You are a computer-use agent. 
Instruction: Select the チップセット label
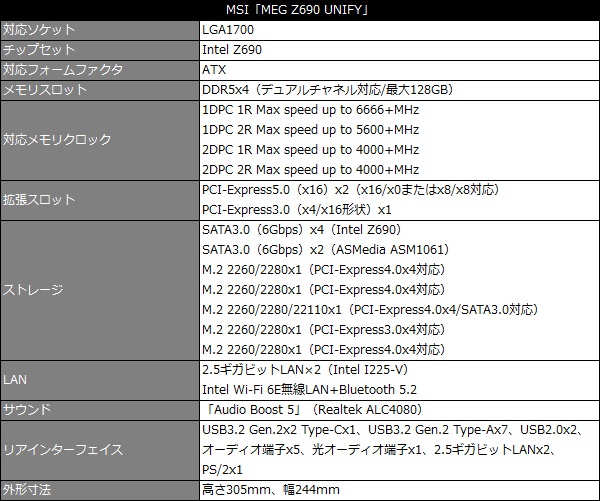click(39, 50)
